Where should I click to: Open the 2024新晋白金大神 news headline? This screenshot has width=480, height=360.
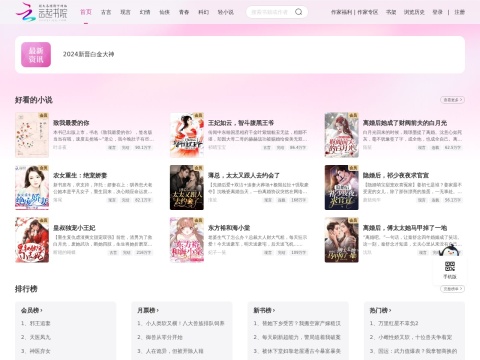click(x=88, y=54)
